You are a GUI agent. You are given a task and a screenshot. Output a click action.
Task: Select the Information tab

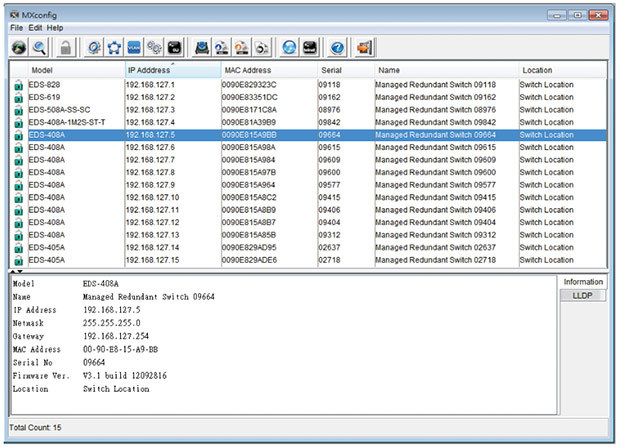[581, 282]
